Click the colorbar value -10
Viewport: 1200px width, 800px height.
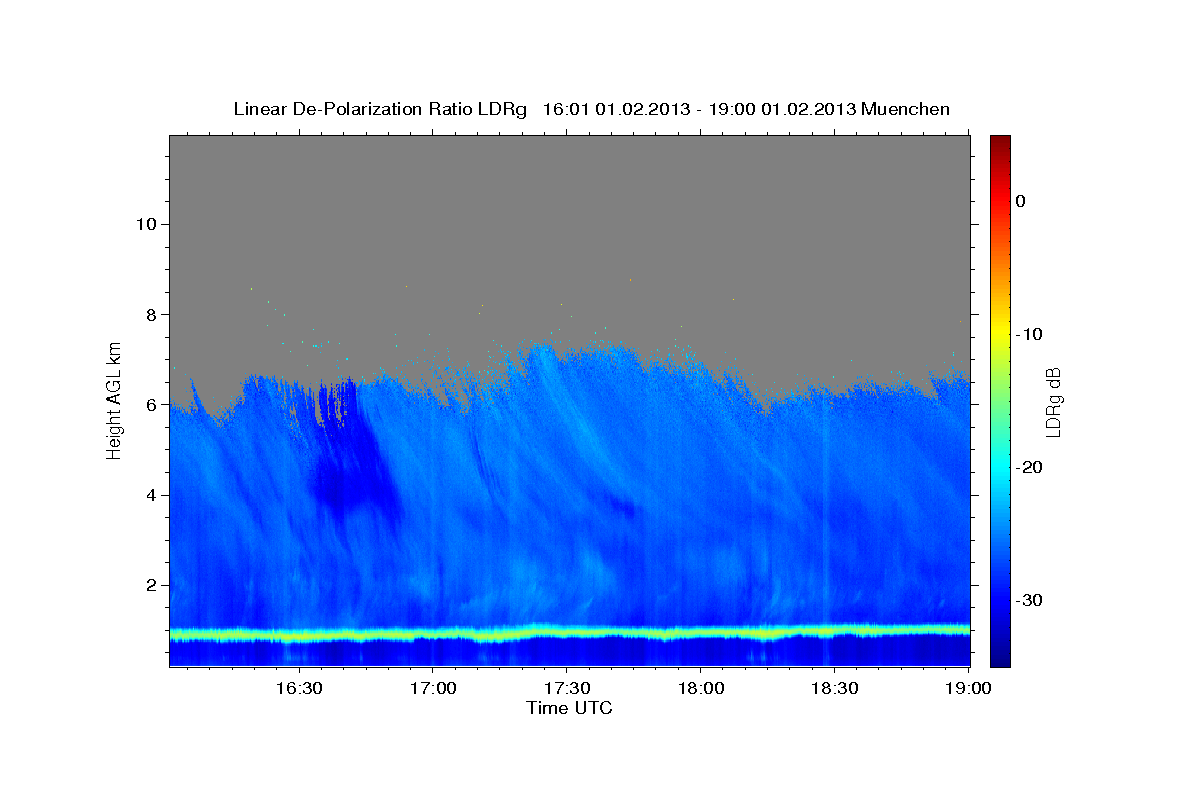tap(1030, 334)
